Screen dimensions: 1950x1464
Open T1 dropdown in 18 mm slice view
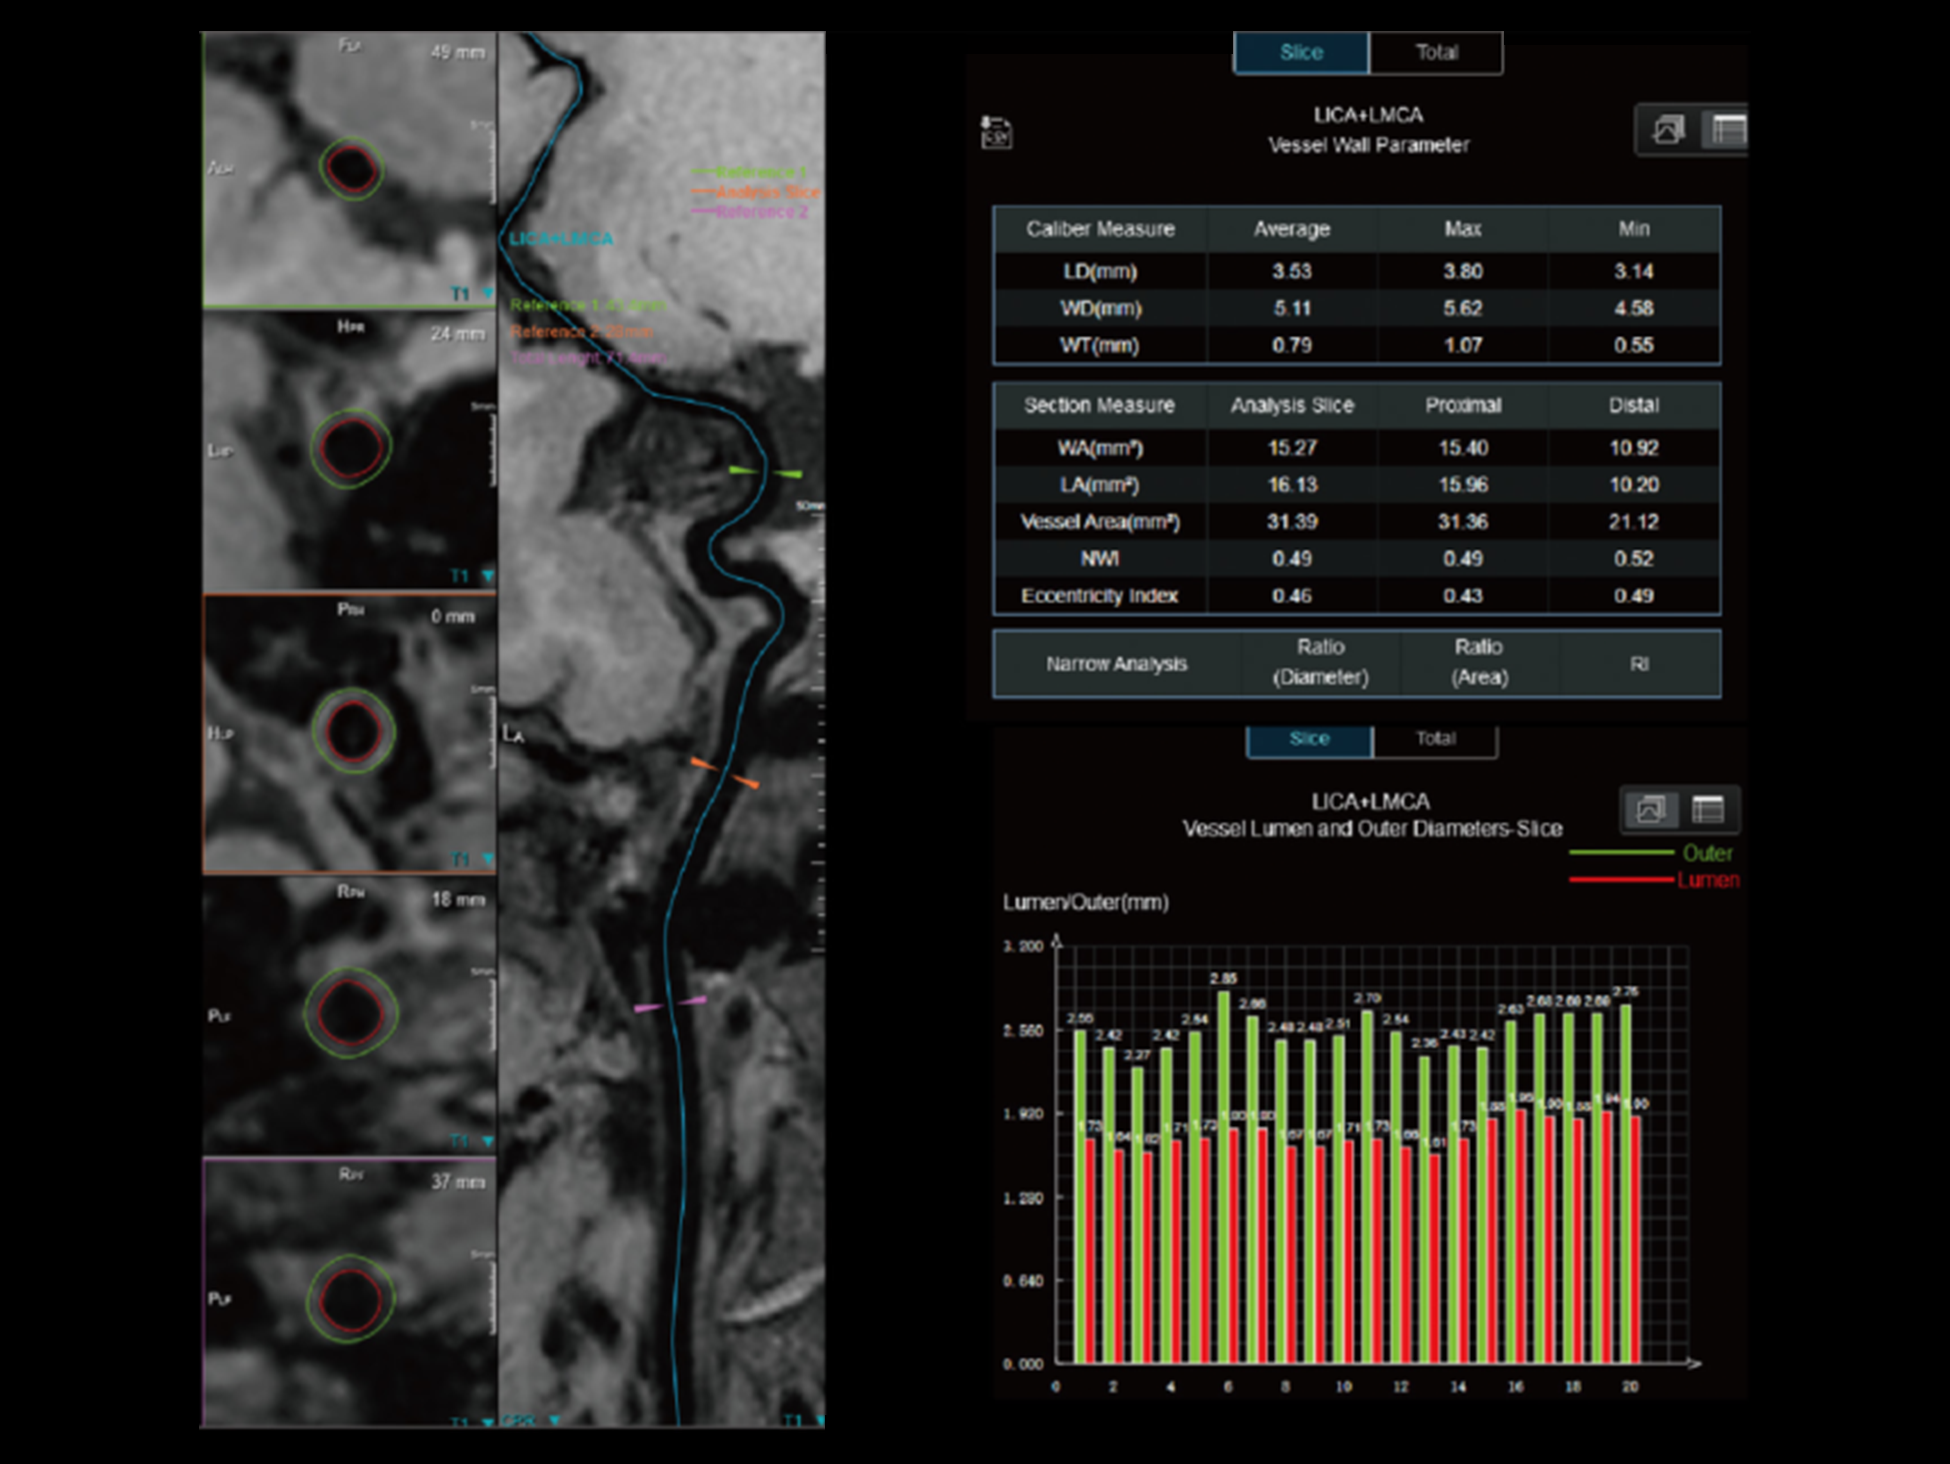coord(488,1141)
